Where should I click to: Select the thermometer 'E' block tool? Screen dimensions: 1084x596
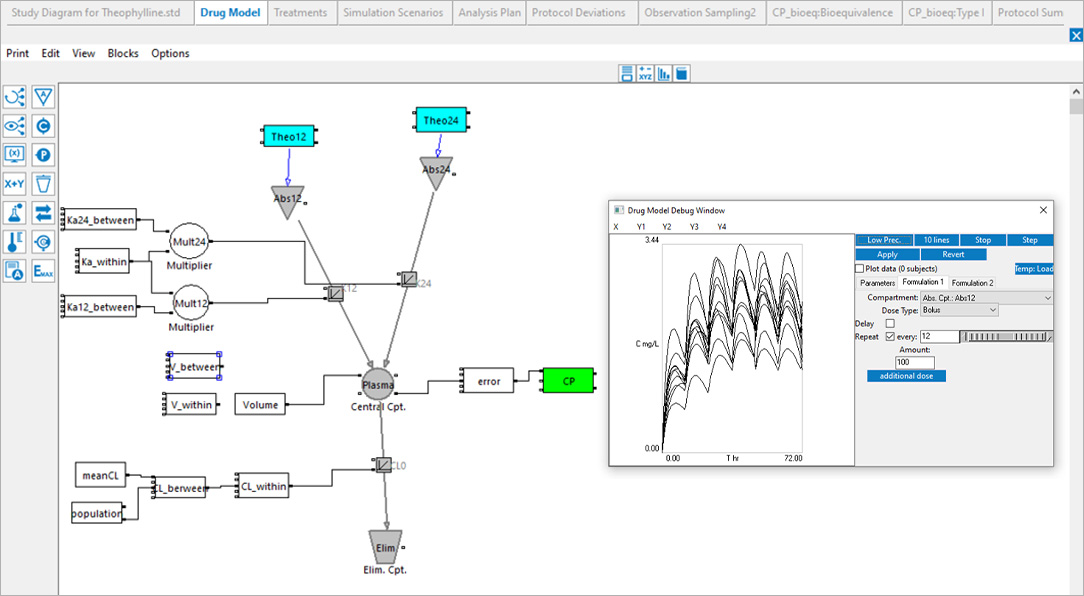click(x=15, y=242)
